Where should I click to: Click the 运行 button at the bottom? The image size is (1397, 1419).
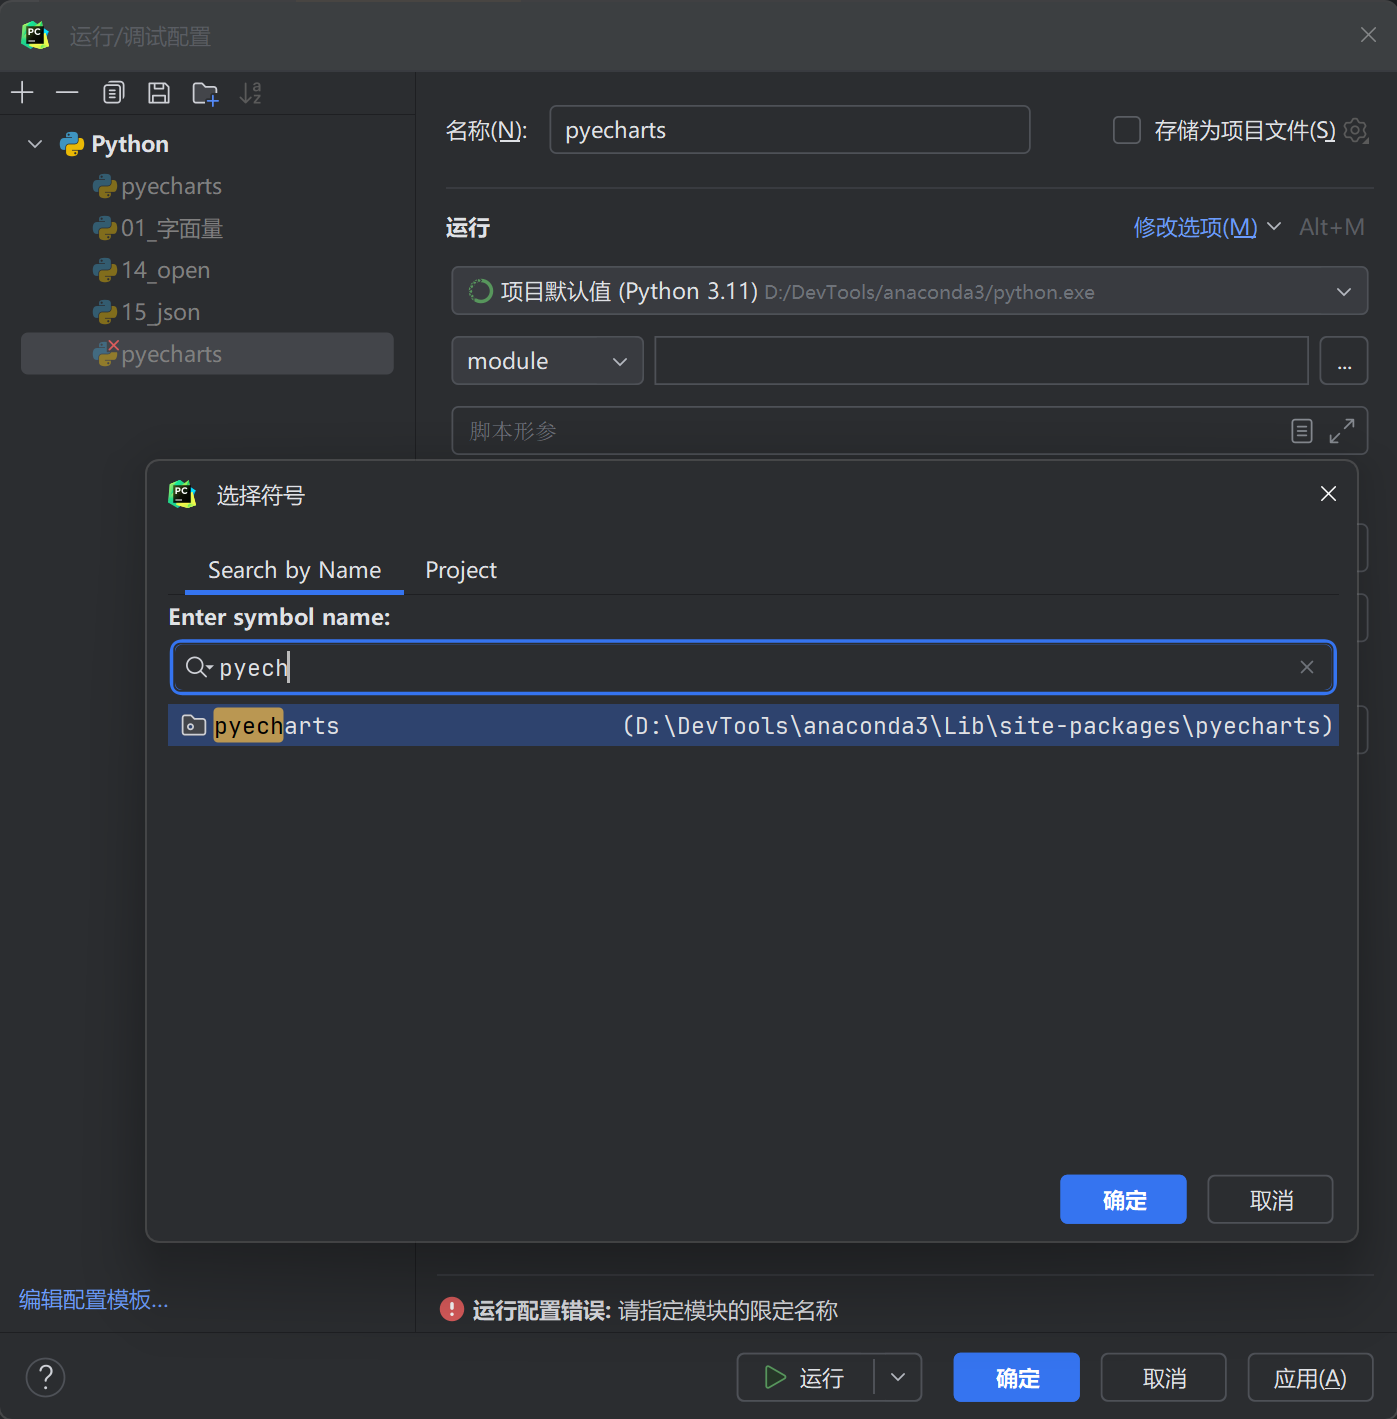pyautogui.click(x=805, y=1377)
